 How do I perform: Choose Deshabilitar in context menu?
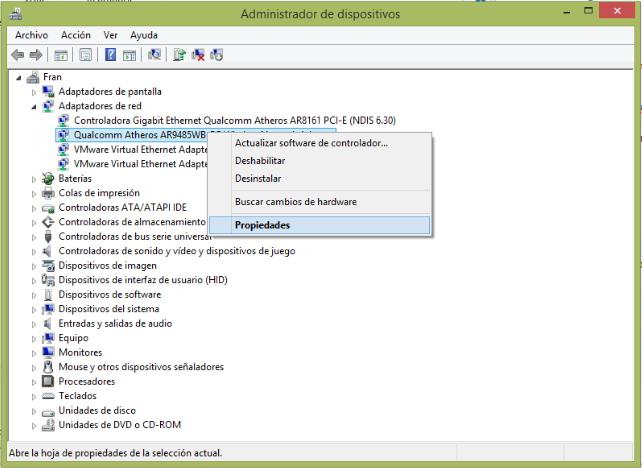320,161
